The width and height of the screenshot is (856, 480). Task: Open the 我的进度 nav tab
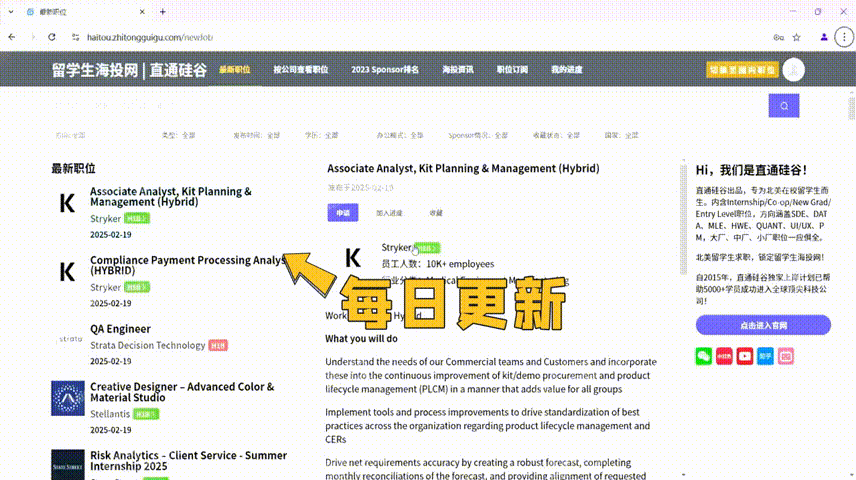click(567, 69)
